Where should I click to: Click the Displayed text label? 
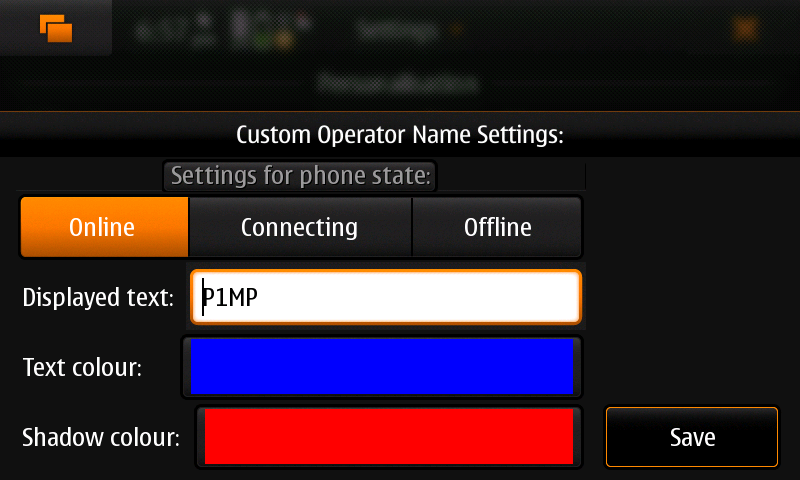point(98,297)
